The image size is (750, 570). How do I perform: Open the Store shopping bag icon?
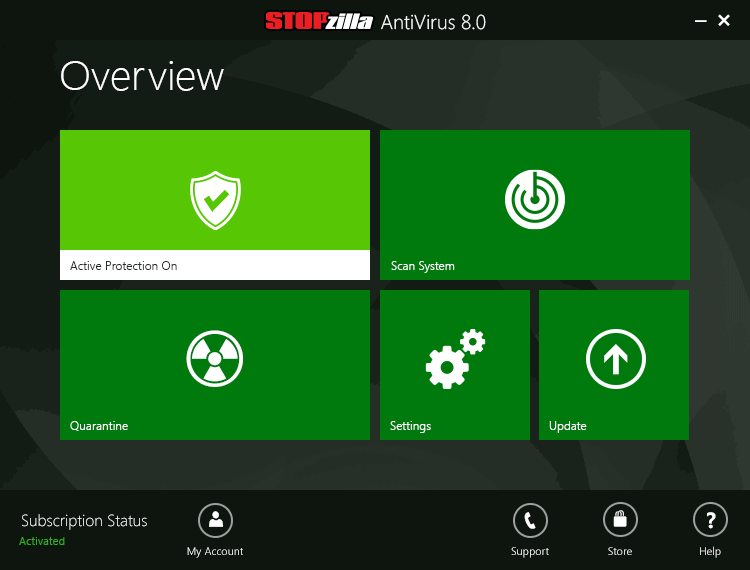tap(620, 520)
